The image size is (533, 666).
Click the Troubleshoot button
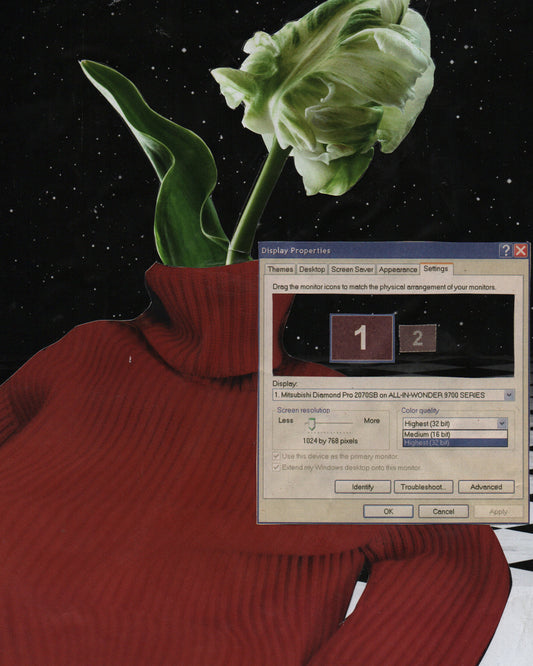423,487
